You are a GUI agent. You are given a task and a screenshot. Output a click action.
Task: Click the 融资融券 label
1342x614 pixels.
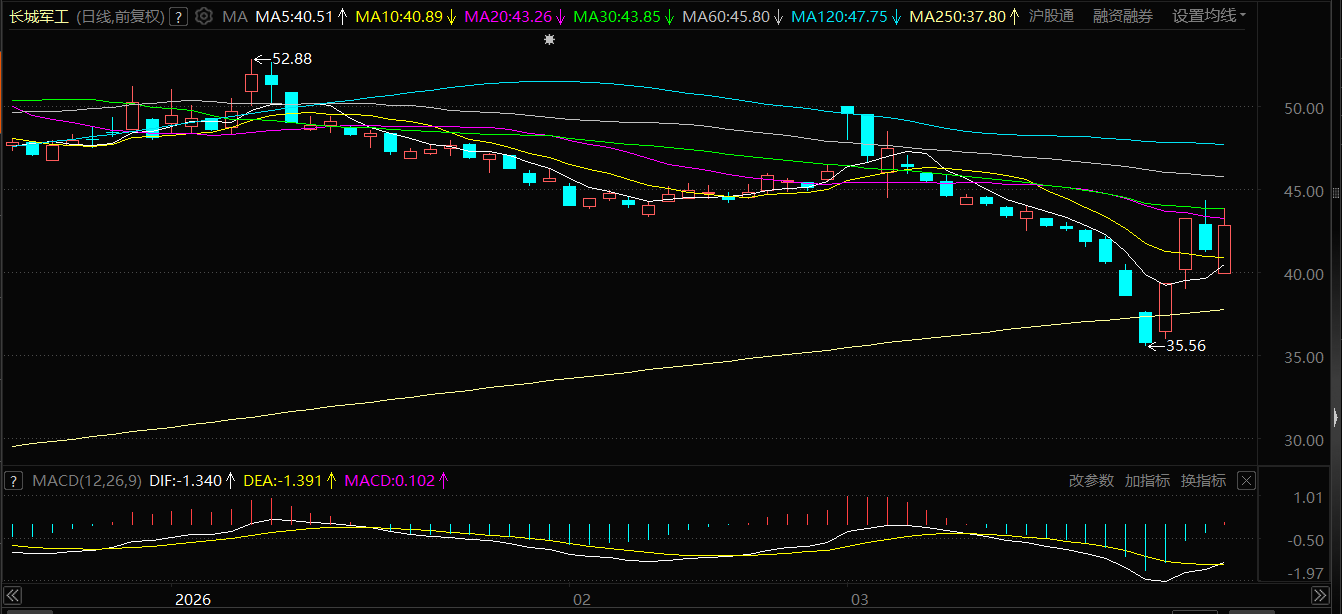(x=1123, y=16)
